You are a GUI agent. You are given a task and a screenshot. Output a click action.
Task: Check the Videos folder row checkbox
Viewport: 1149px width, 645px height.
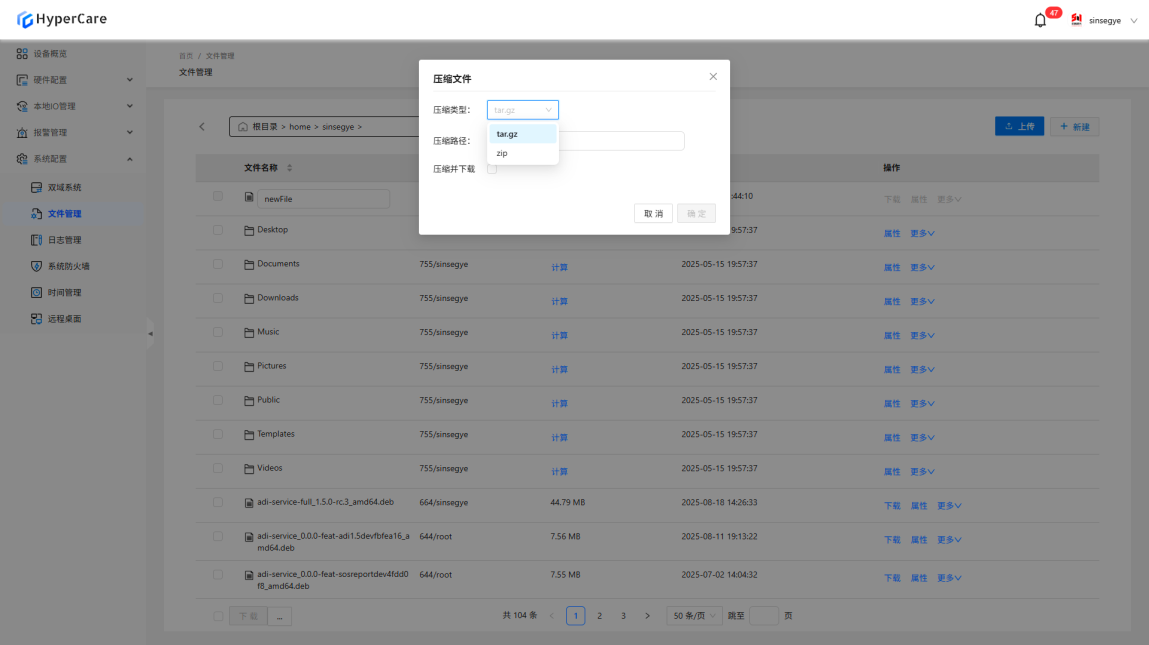click(218, 468)
